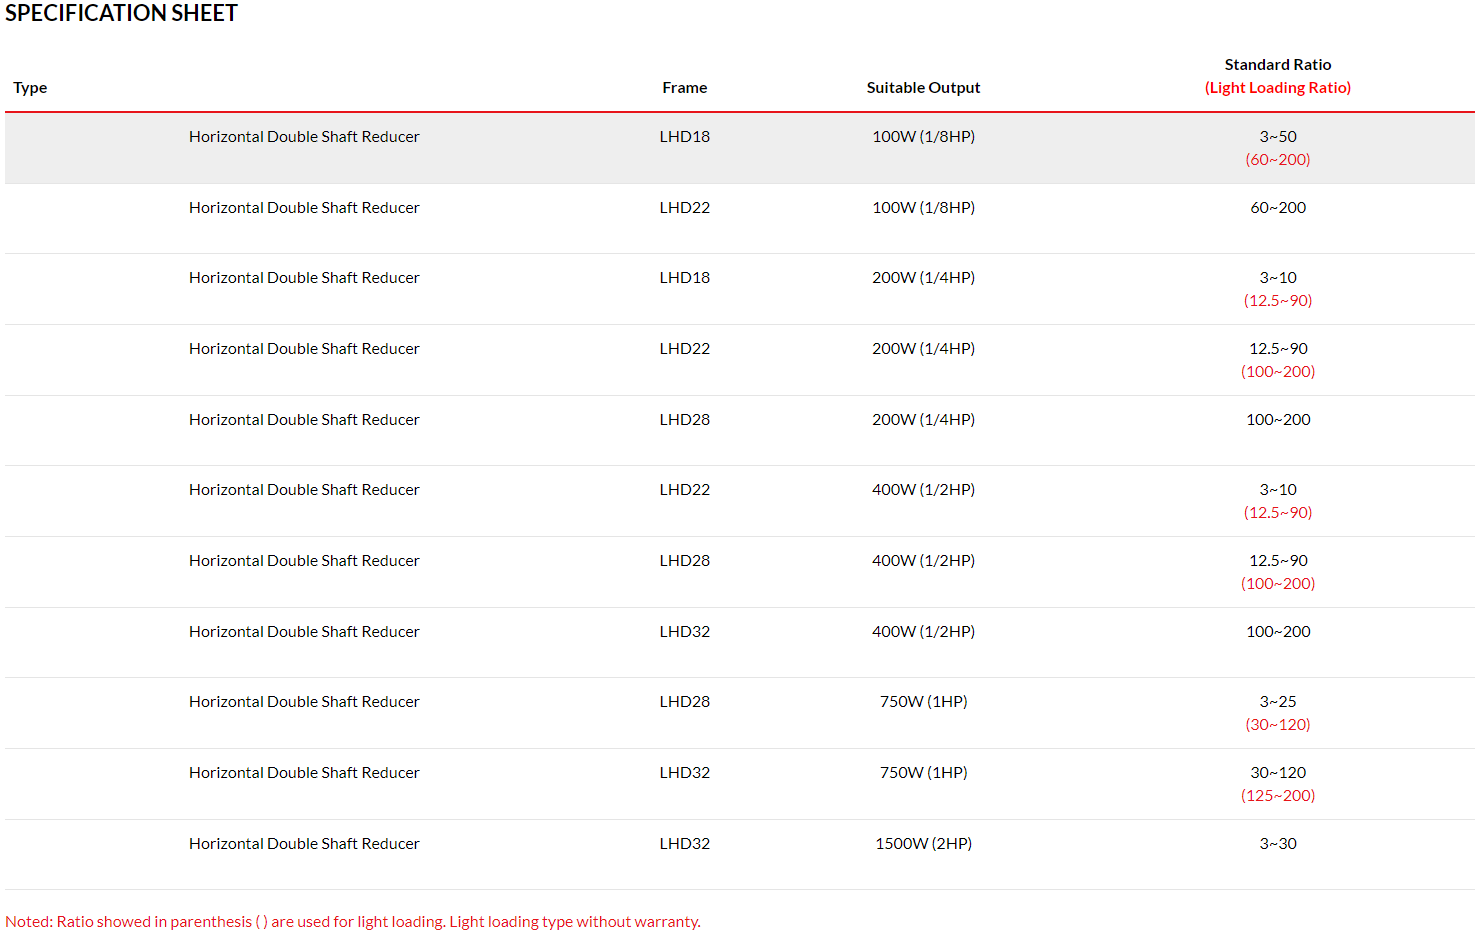Viewport: 1482px width, 933px height.
Task: Click the Frame column header
Action: [685, 88]
